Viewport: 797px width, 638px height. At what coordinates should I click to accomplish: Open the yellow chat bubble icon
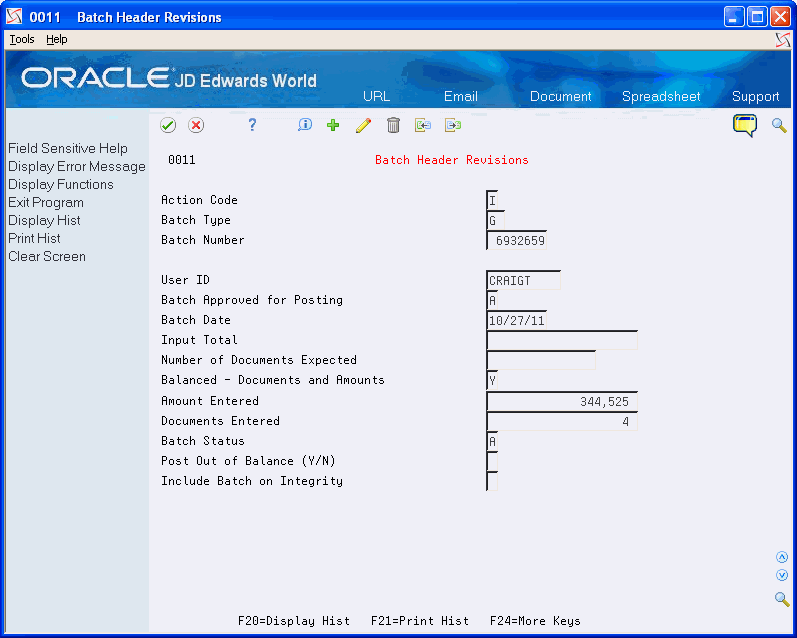[745, 126]
